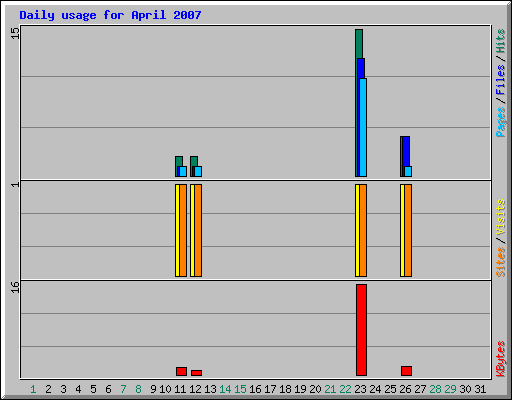This screenshot has width=512, height=400.
Task: Select green day label '14'
Action: (225, 389)
